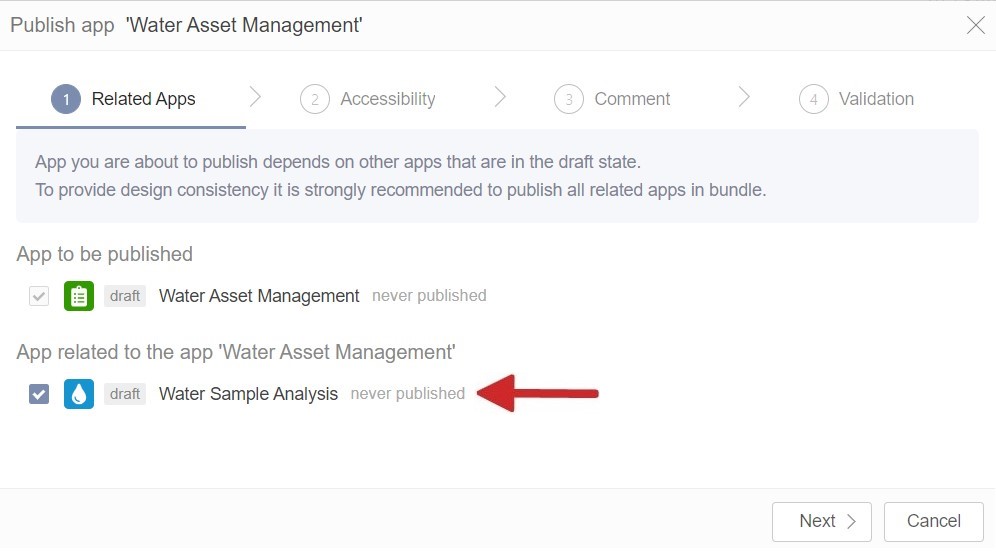Image resolution: width=996 pixels, height=553 pixels.
Task: Click the draft tag beside Water Asset Management
Action: click(x=125, y=296)
